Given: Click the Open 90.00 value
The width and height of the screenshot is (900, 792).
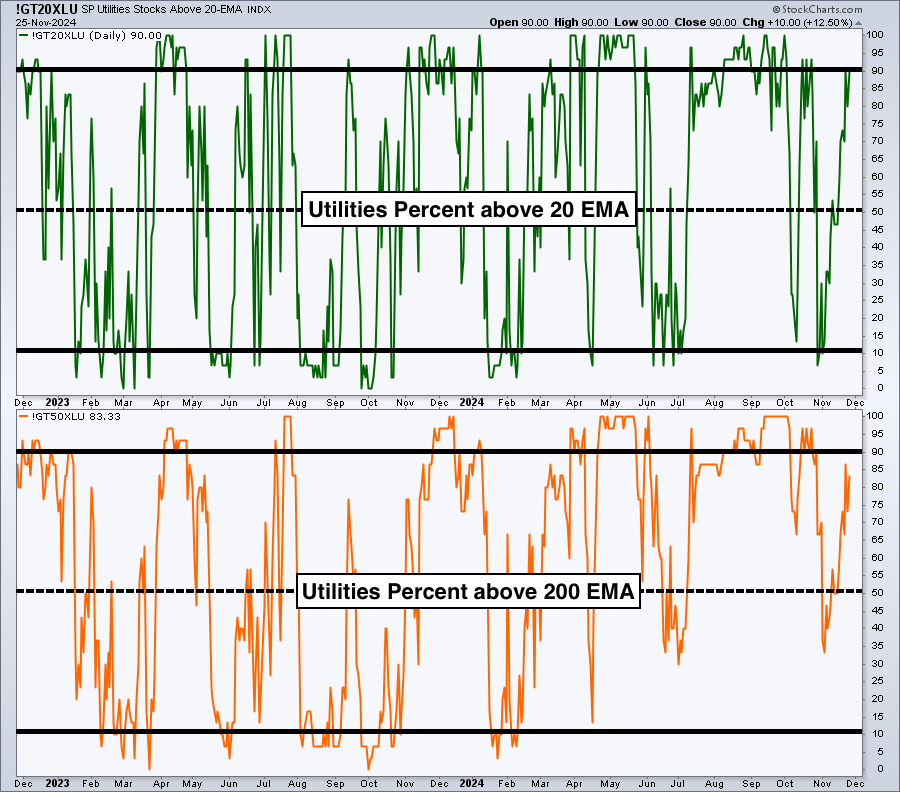Looking at the screenshot, I should tap(519, 22).
